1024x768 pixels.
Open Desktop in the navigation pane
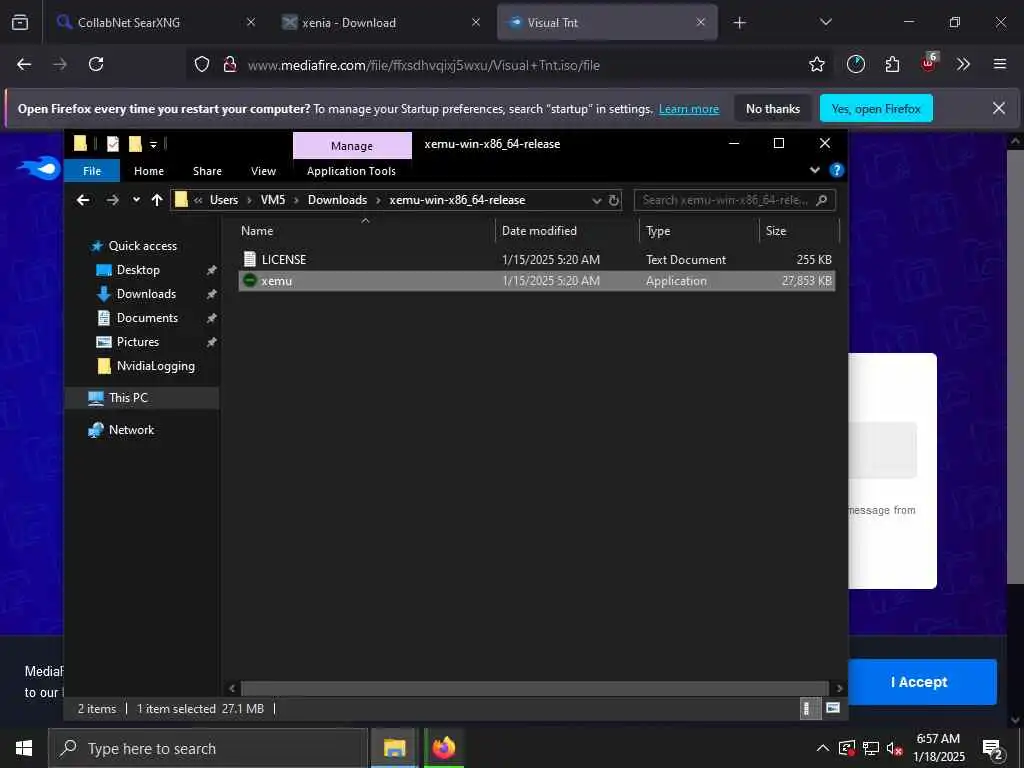[x=138, y=270]
